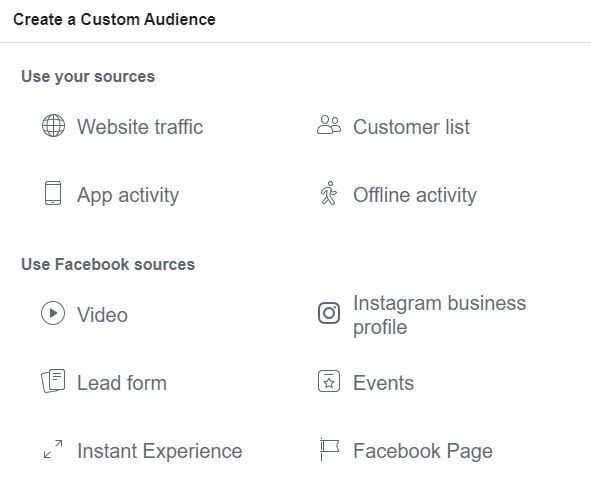Select the phone icon for App activity
Viewport: 591px width, 482px height.
pyautogui.click(x=53, y=193)
